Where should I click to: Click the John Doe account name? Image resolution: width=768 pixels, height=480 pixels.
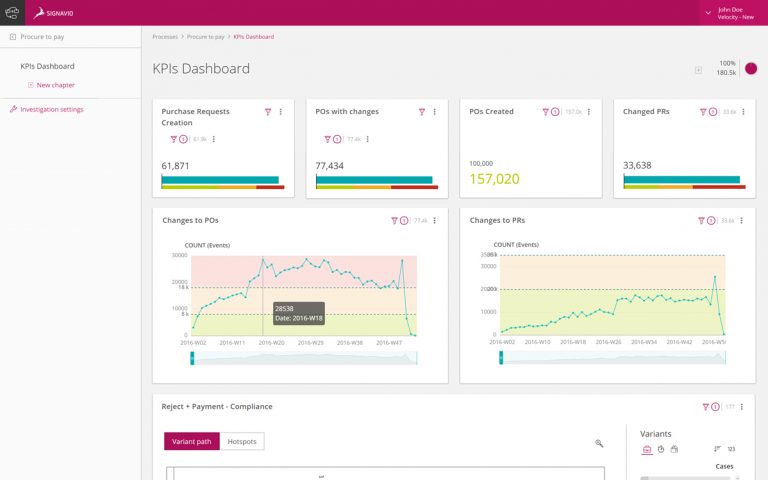(x=730, y=10)
